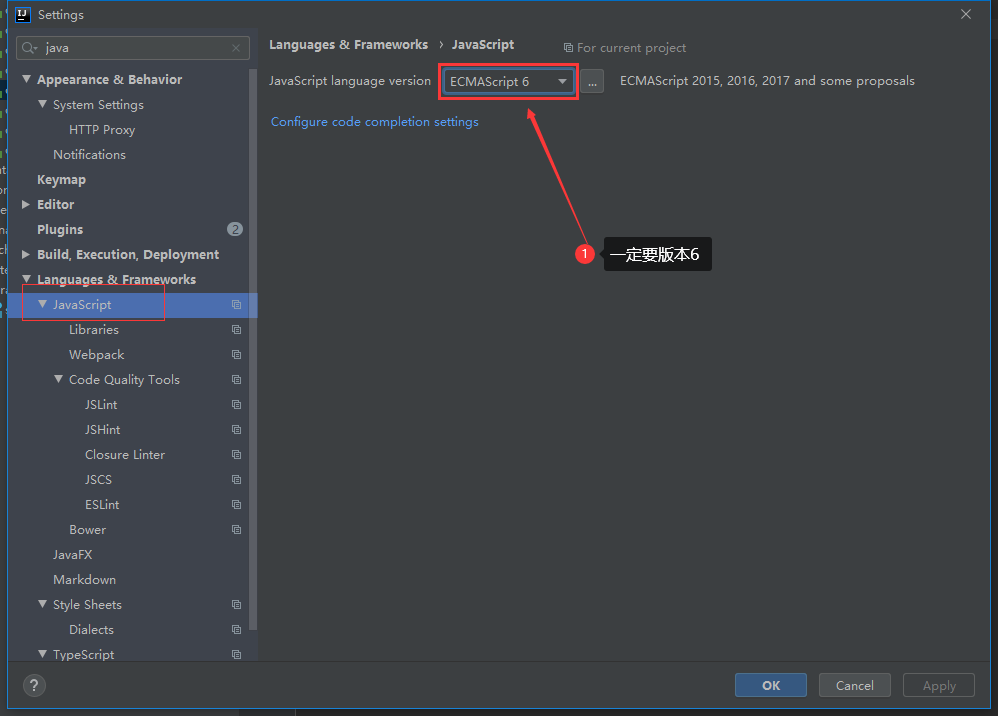Click the settings search field containing 'java'

133,48
